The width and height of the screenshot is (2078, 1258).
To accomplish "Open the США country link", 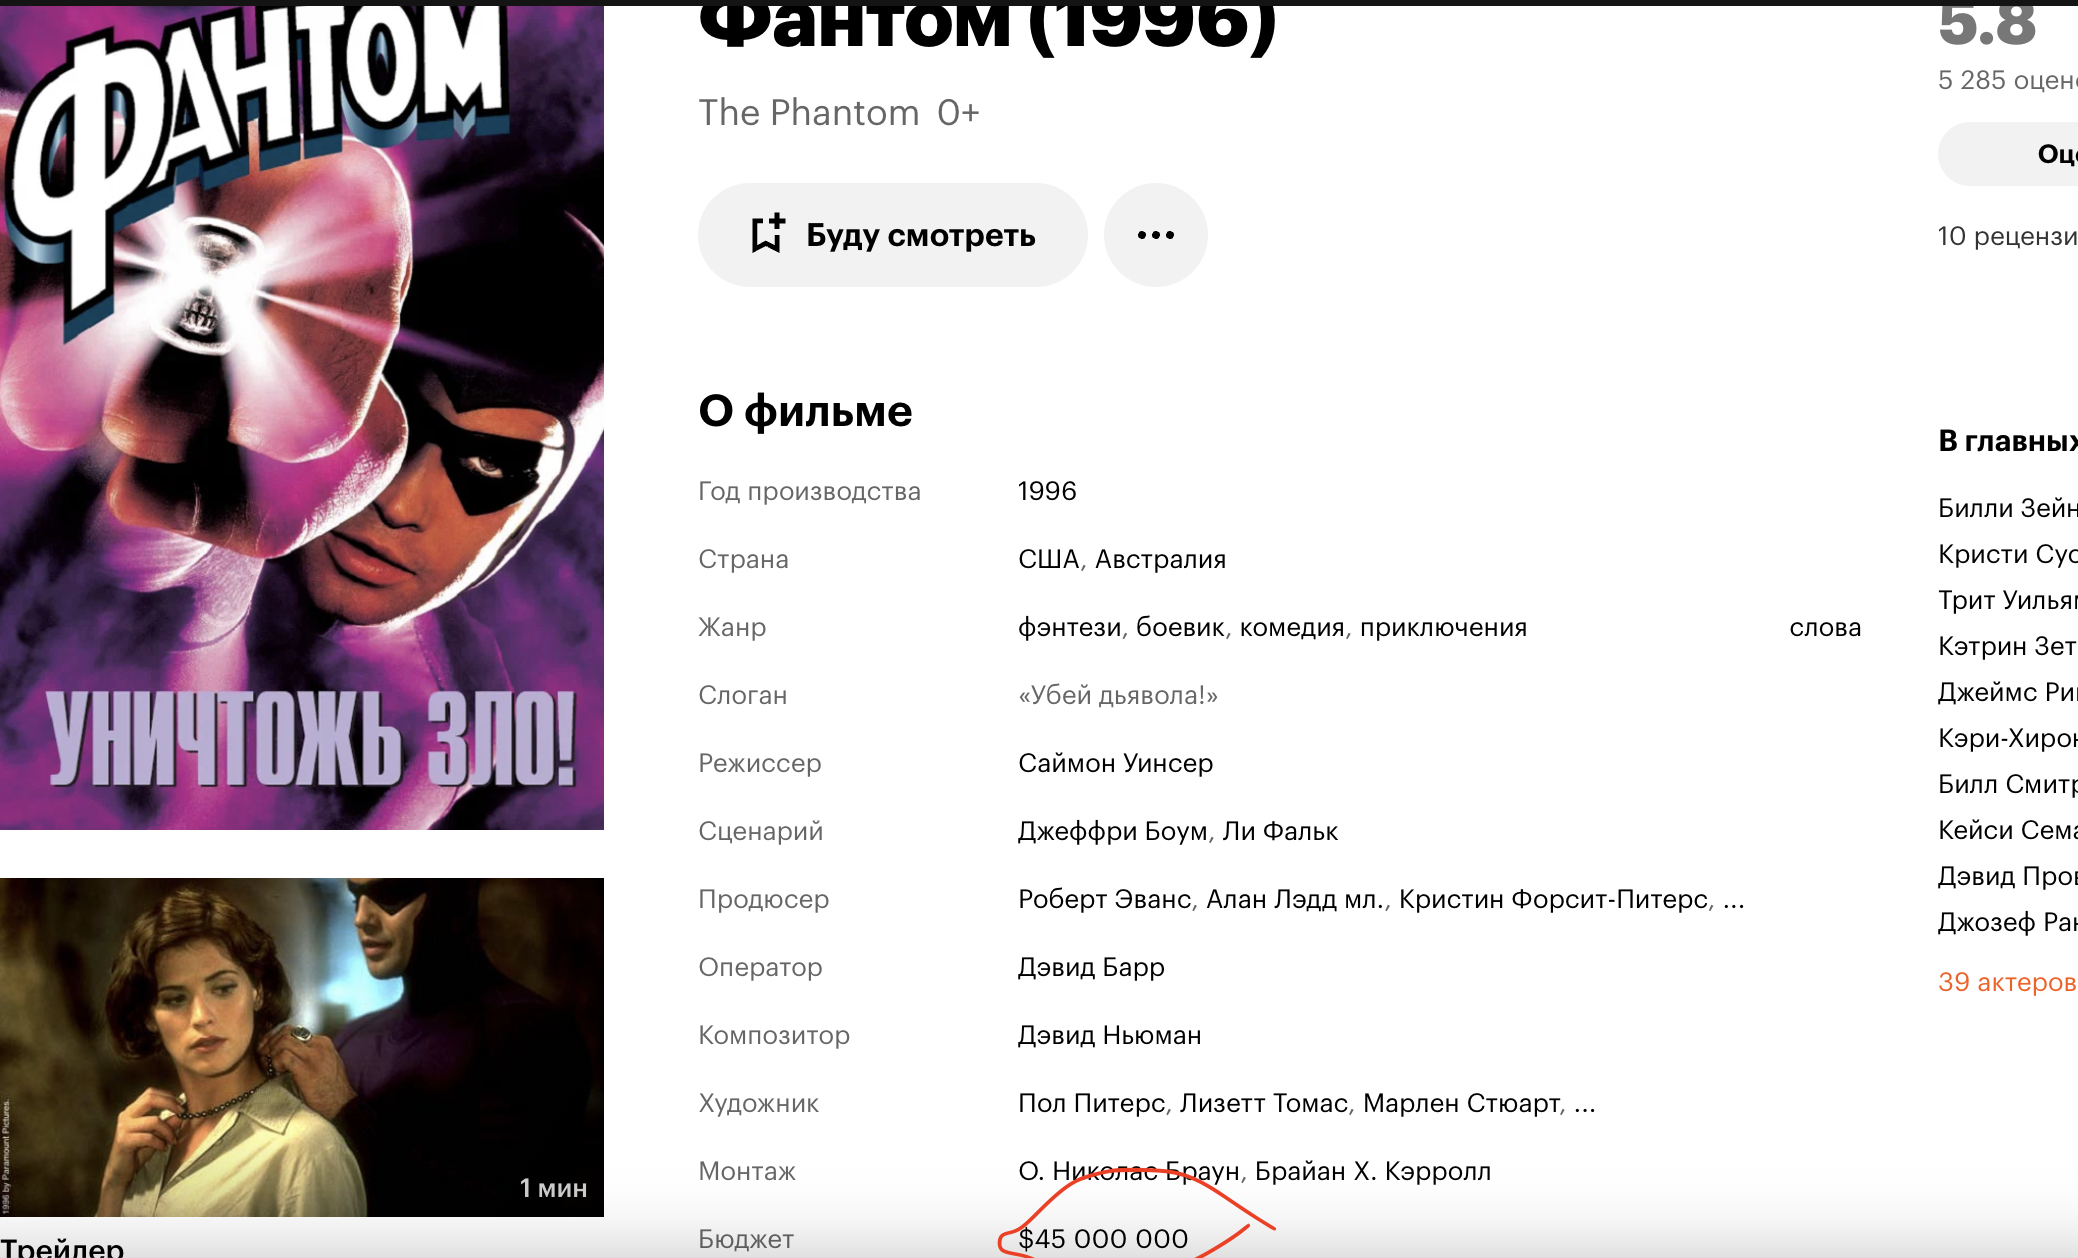I will 1048,559.
